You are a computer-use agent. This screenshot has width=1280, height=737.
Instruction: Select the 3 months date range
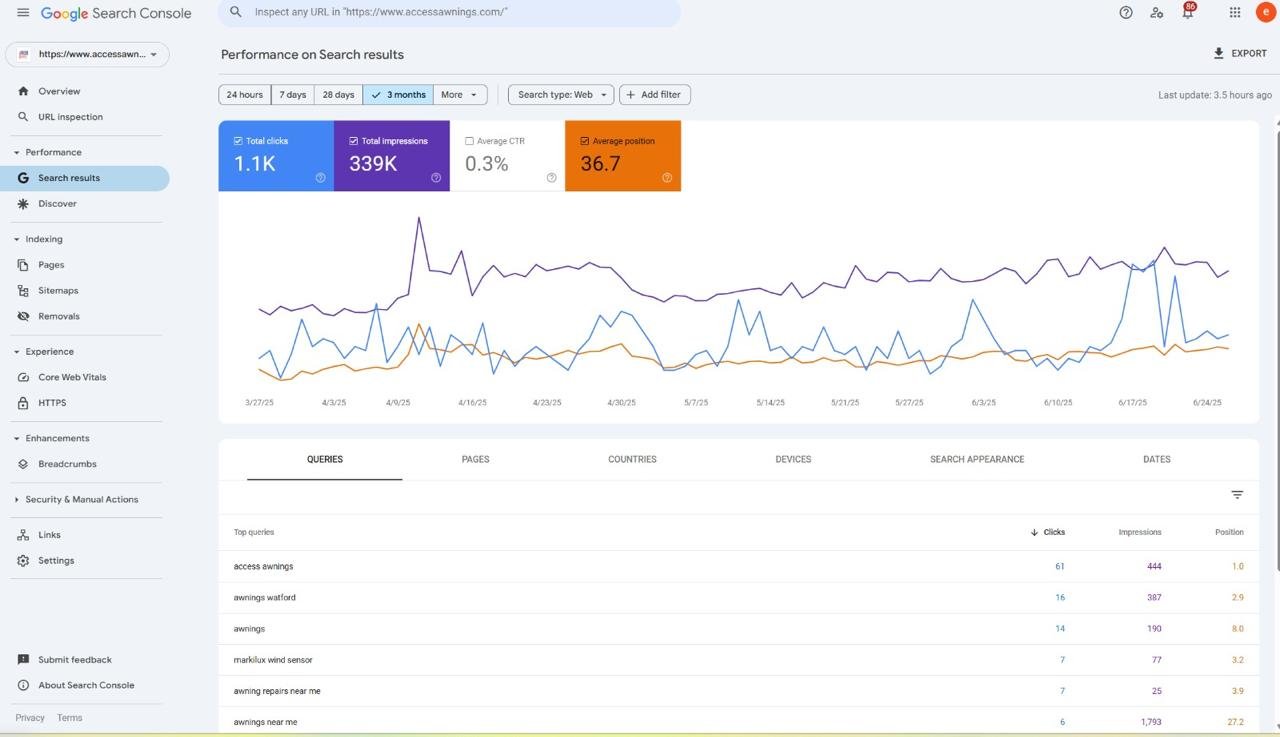pyautogui.click(x=398, y=95)
